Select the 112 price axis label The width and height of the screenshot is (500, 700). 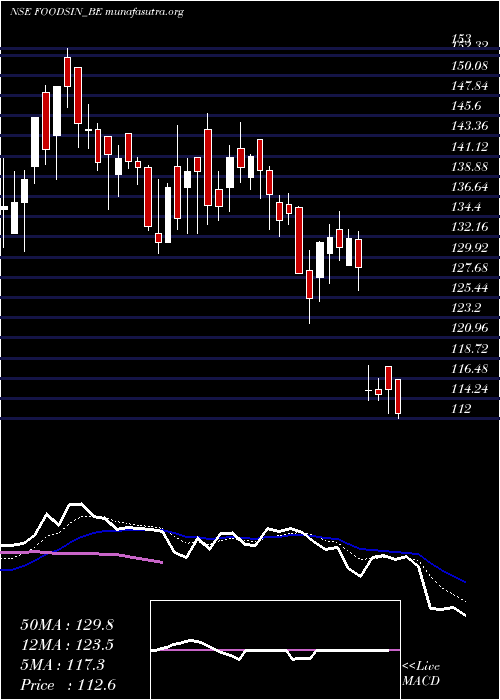point(461,408)
